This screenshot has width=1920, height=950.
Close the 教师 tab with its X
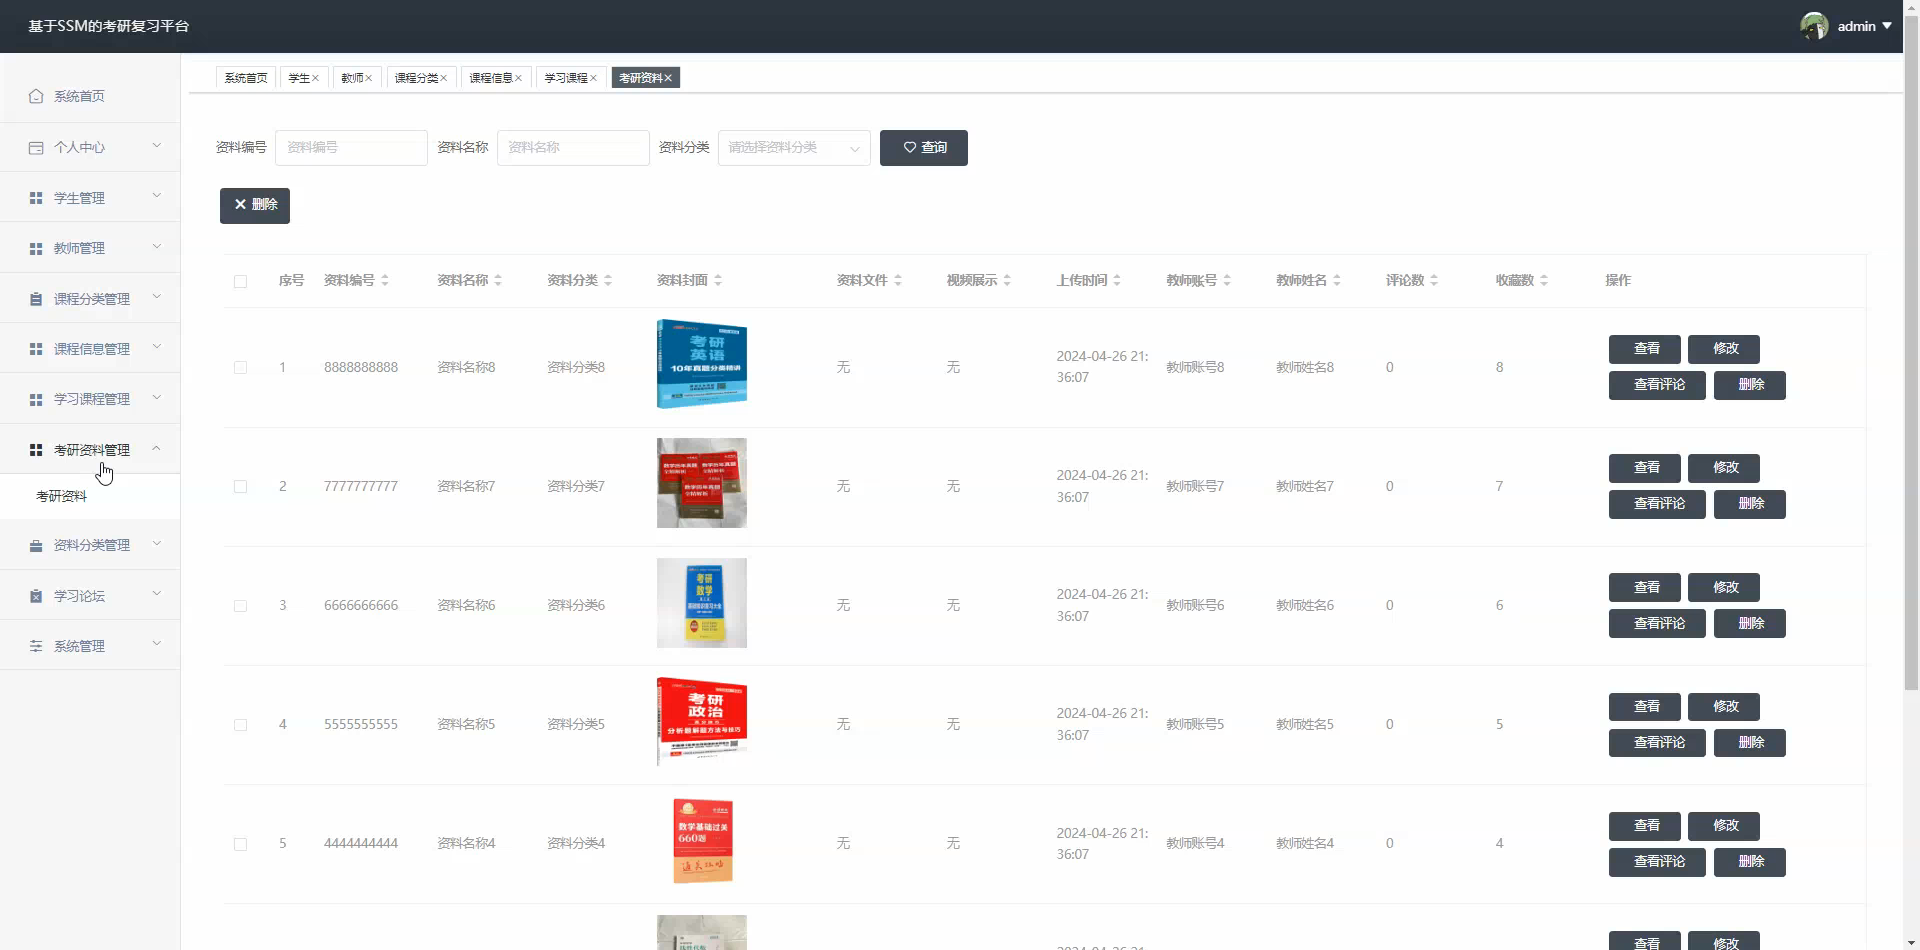(x=368, y=78)
